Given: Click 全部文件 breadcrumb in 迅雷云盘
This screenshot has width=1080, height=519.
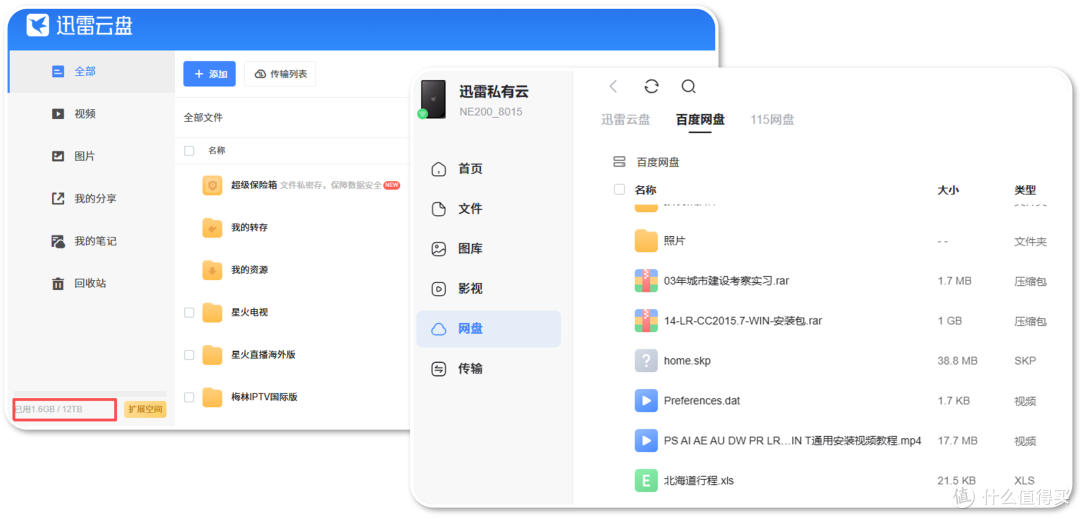Looking at the screenshot, I should (203, 118).
